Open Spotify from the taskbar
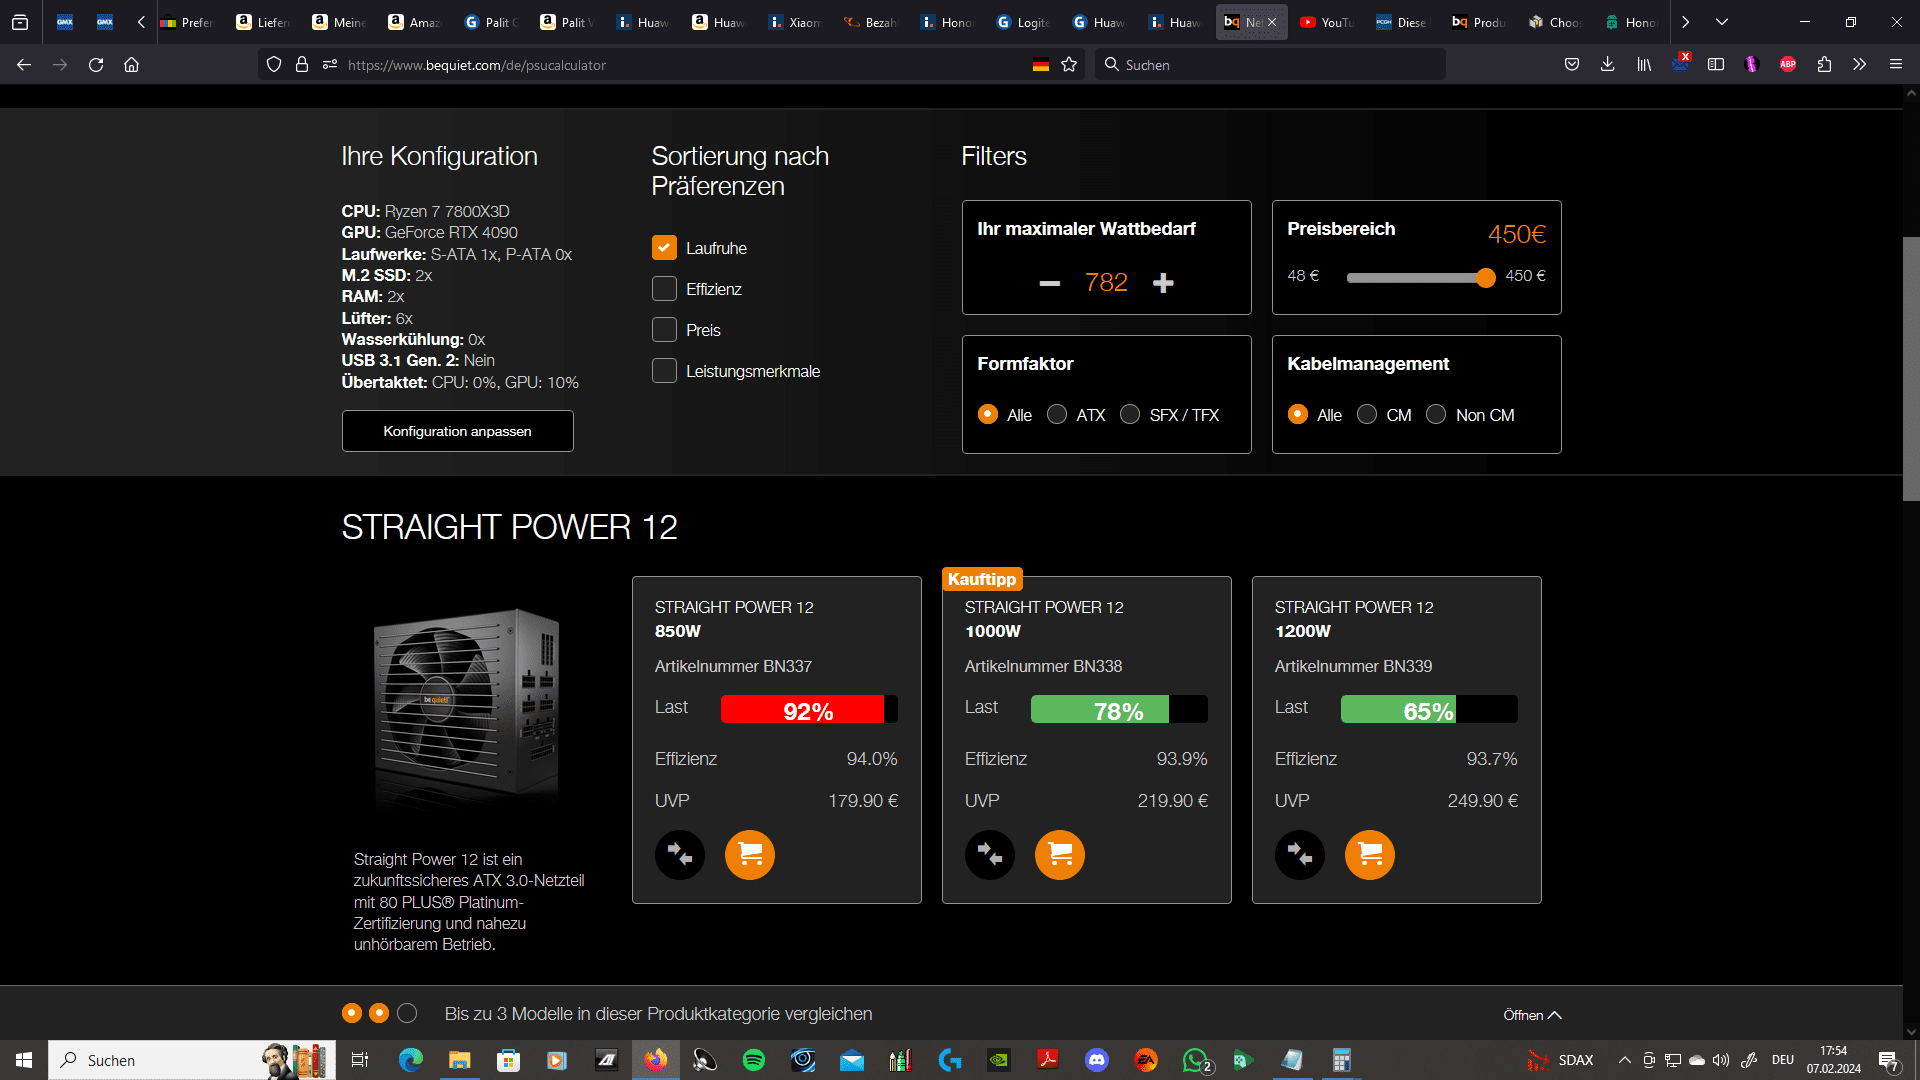 pos(754,1060)
